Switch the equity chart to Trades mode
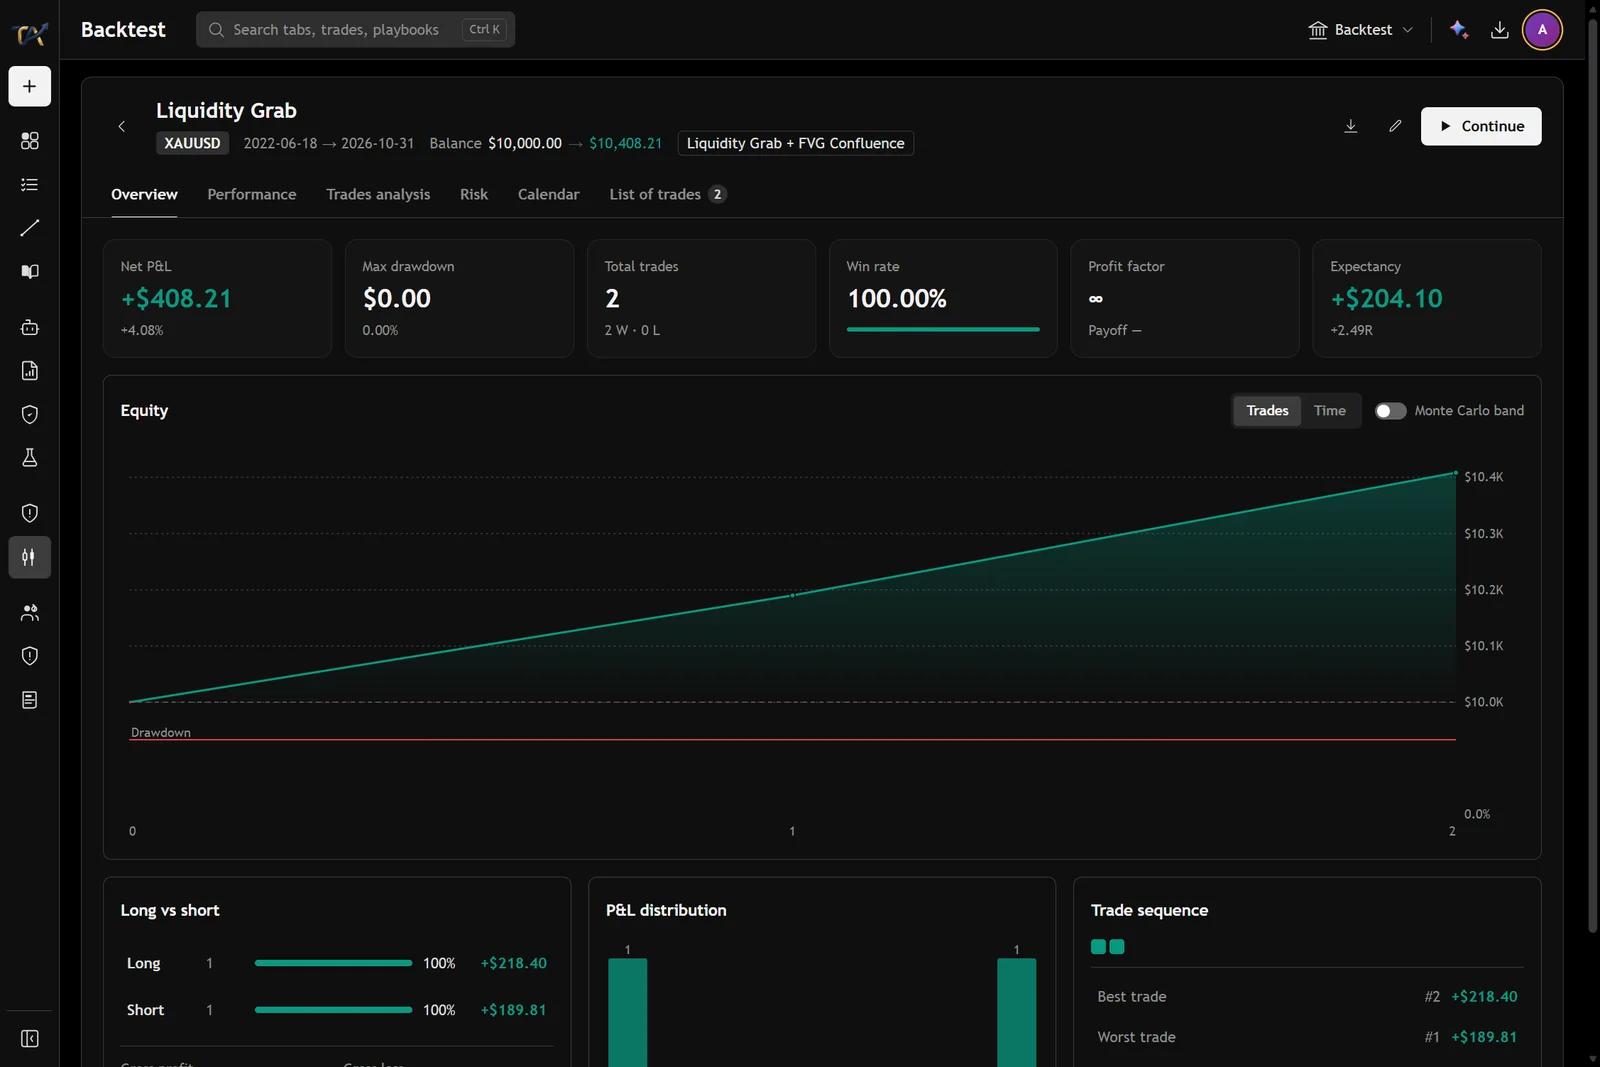The height and width of the screenshot is (1067, 1600). [1267, 411]
